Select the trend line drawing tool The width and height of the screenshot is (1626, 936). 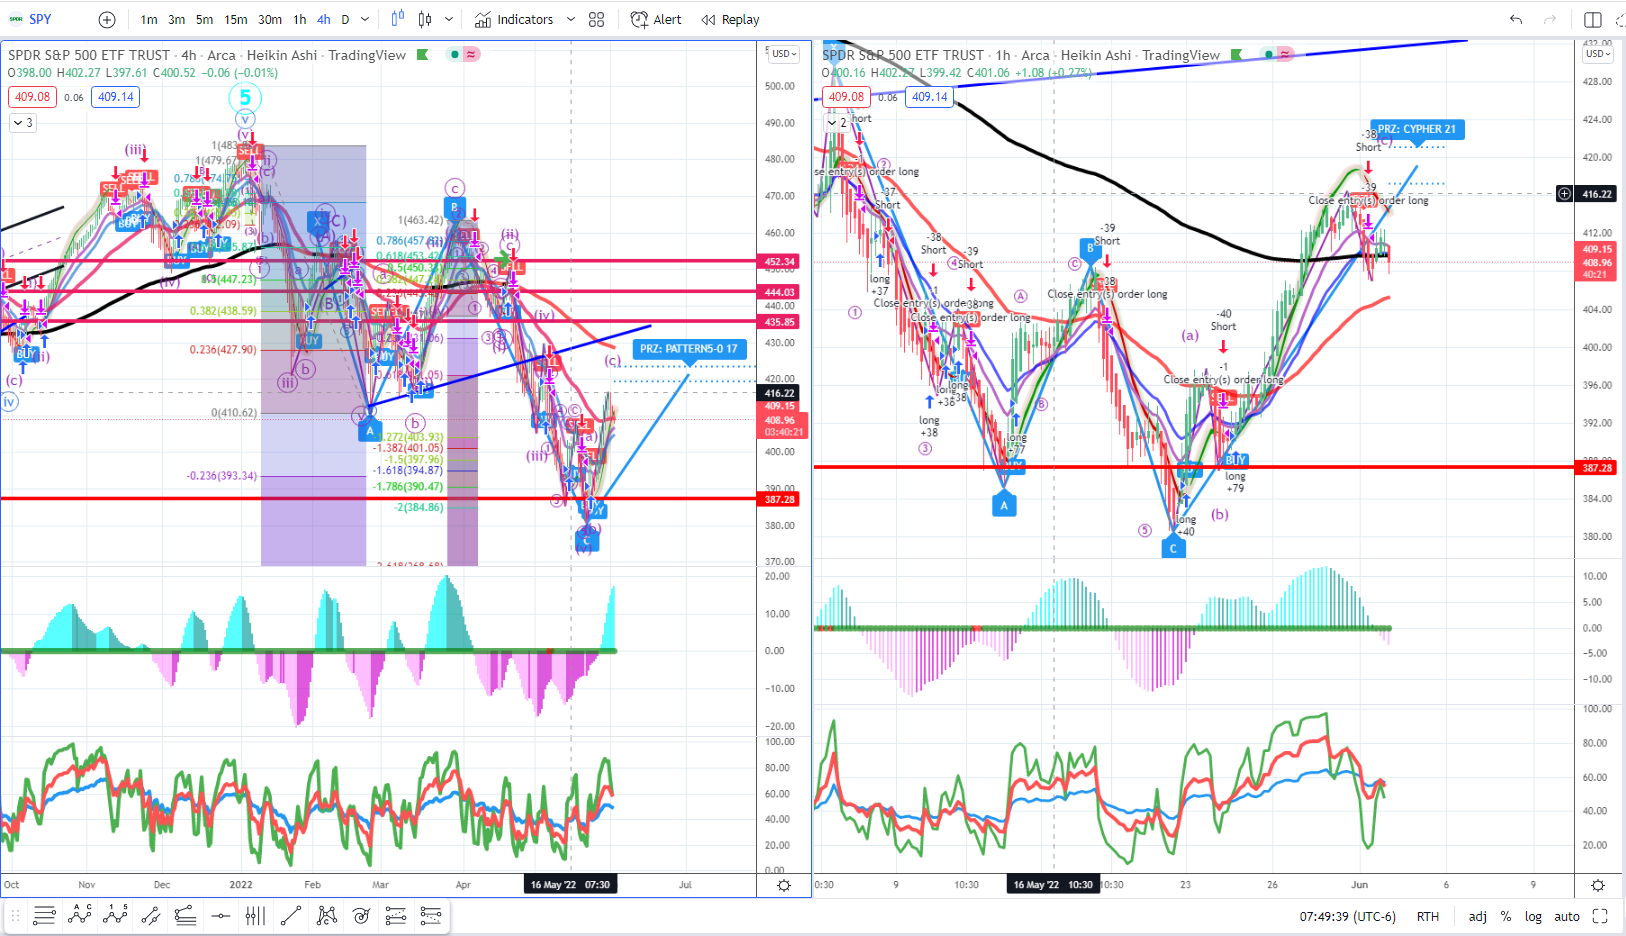291,915
